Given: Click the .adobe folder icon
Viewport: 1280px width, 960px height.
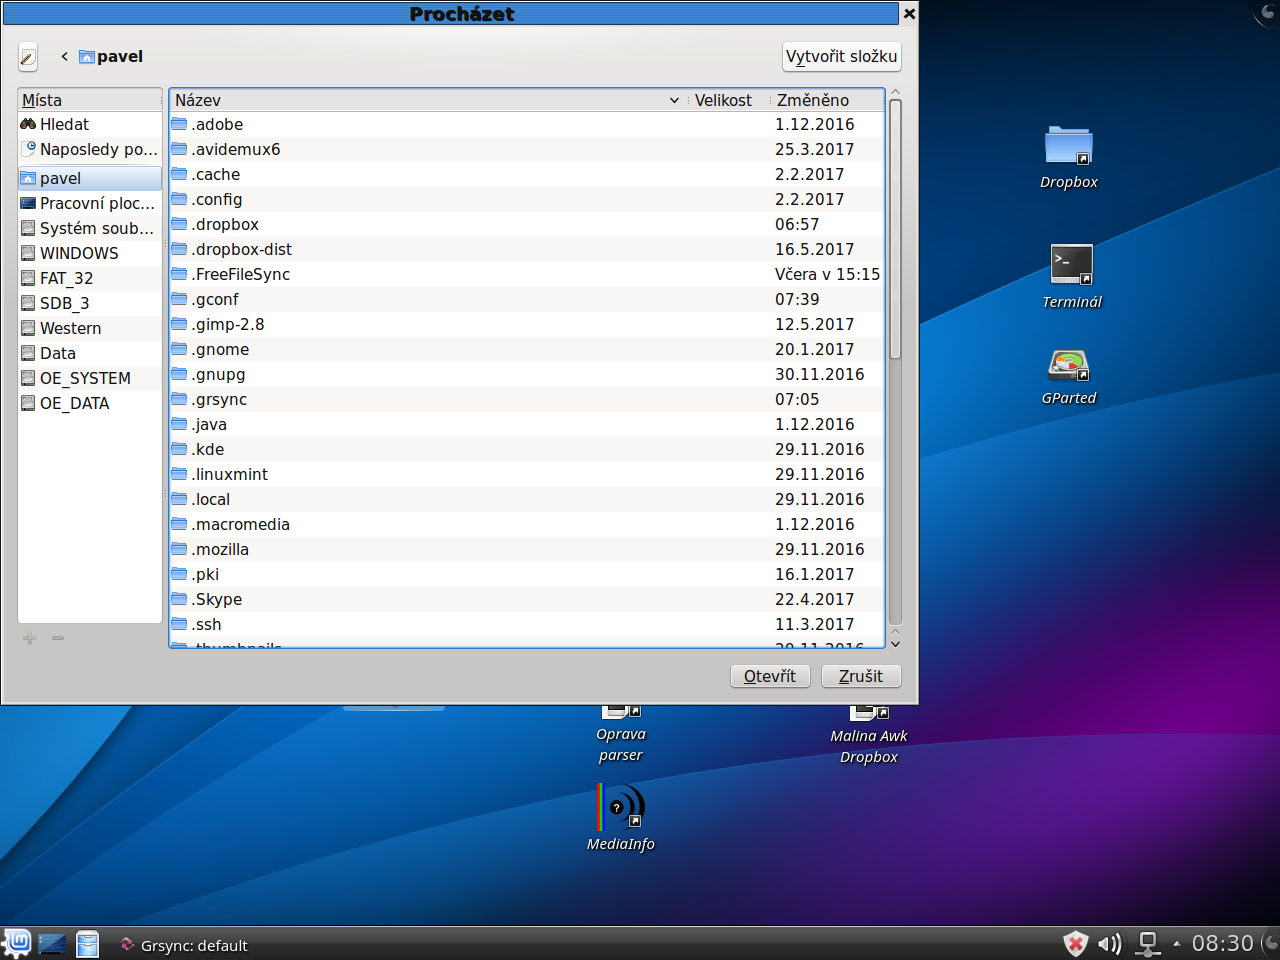Looking at the screenshot, I should tap(179, 124).
